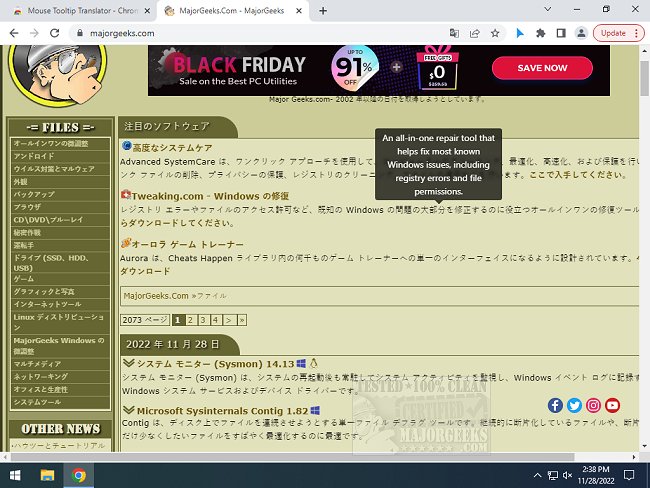Open the Chrome profile avatar
The image size is (650, 488).
pos(582,33)
